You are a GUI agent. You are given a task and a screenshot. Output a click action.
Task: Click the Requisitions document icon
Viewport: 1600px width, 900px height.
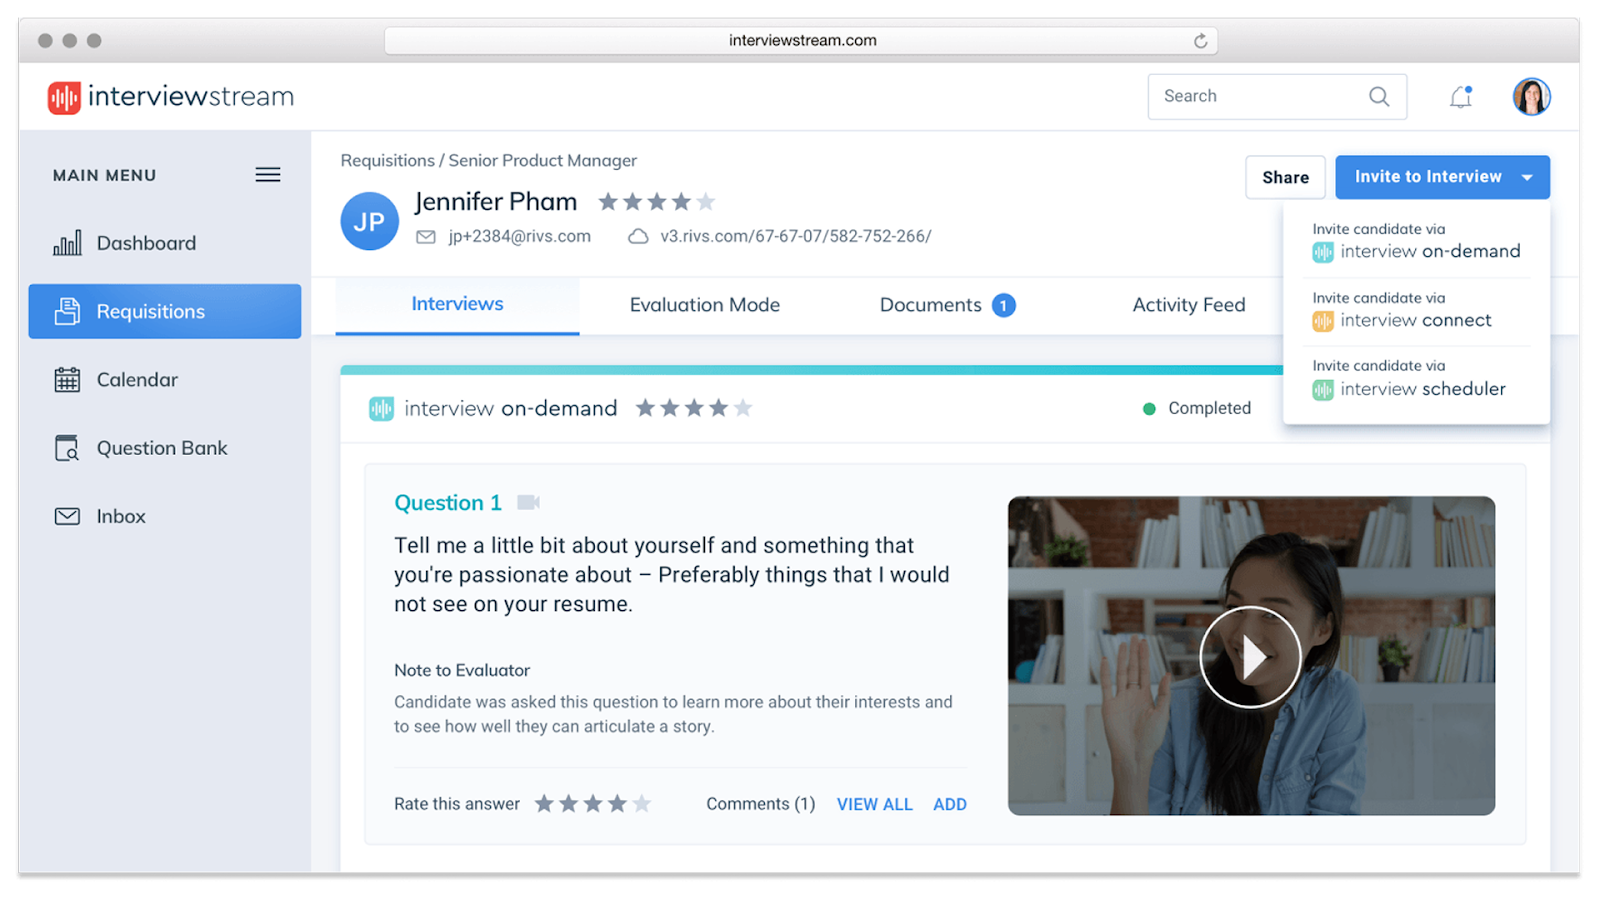67,311
